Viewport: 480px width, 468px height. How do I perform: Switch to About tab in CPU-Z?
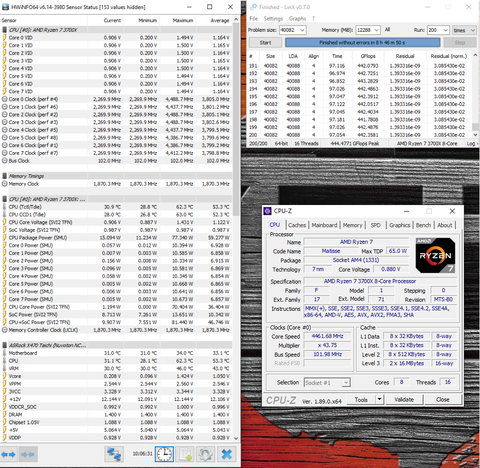click(x=445, y=225)
